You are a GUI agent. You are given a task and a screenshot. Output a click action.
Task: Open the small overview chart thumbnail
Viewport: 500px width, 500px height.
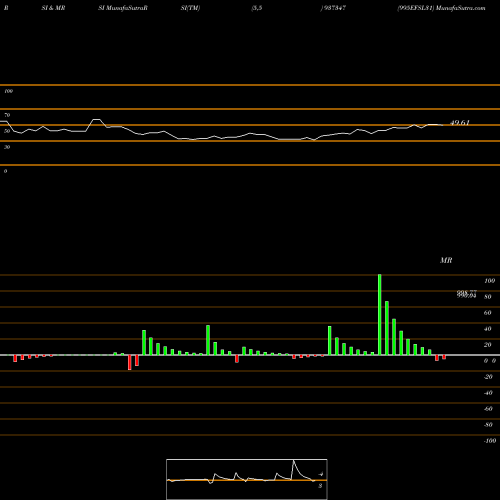pos(247,479)
